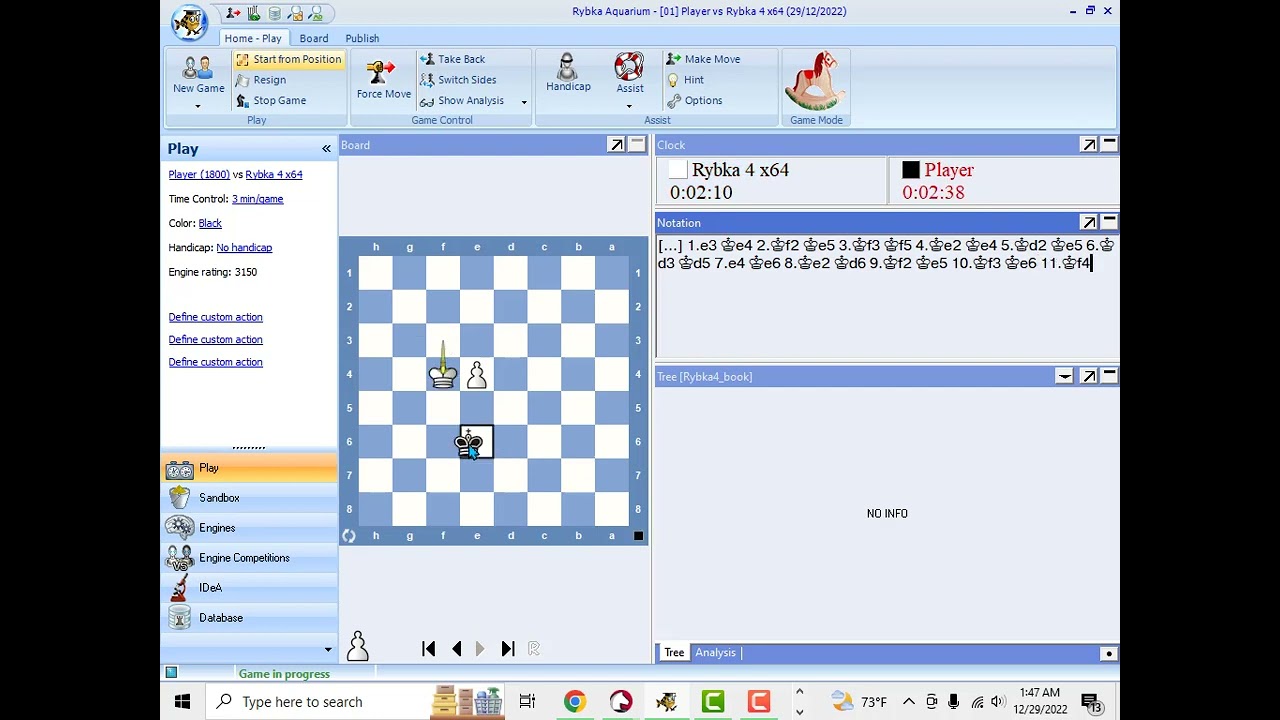
Task: Click the Assist lifebuoy icon
Action: 629,67
